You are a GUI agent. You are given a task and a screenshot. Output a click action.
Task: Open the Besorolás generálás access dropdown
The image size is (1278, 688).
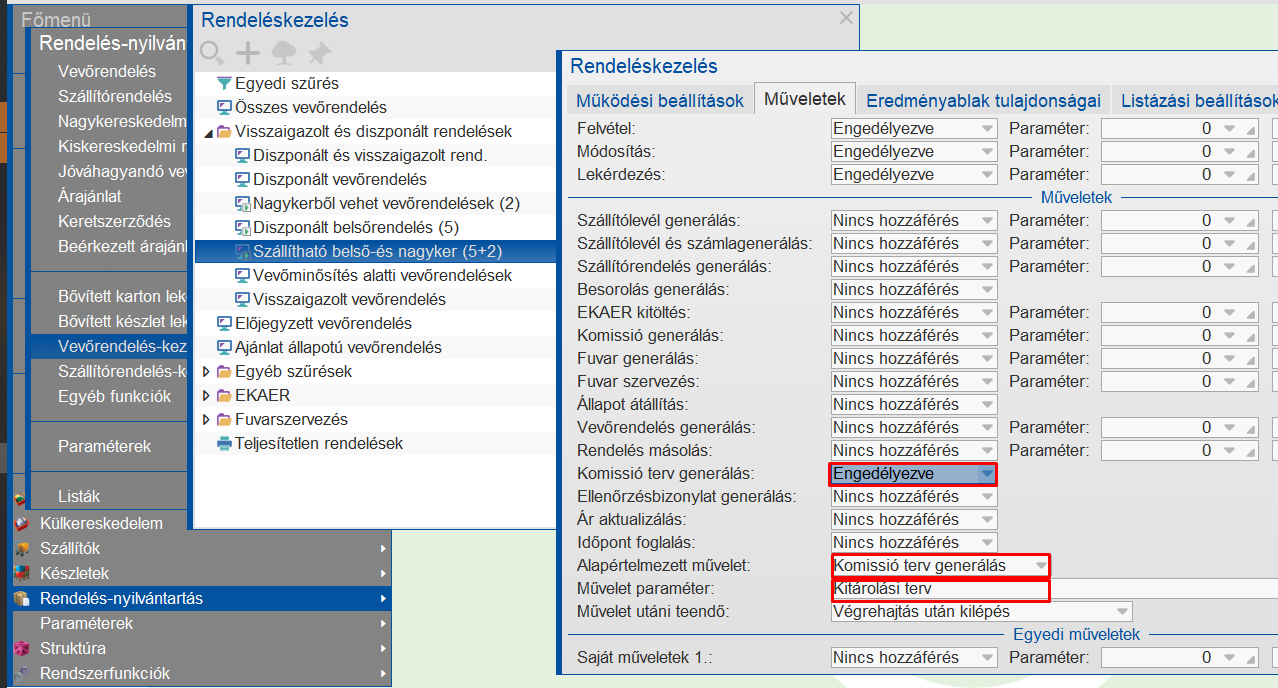[987, 289]
